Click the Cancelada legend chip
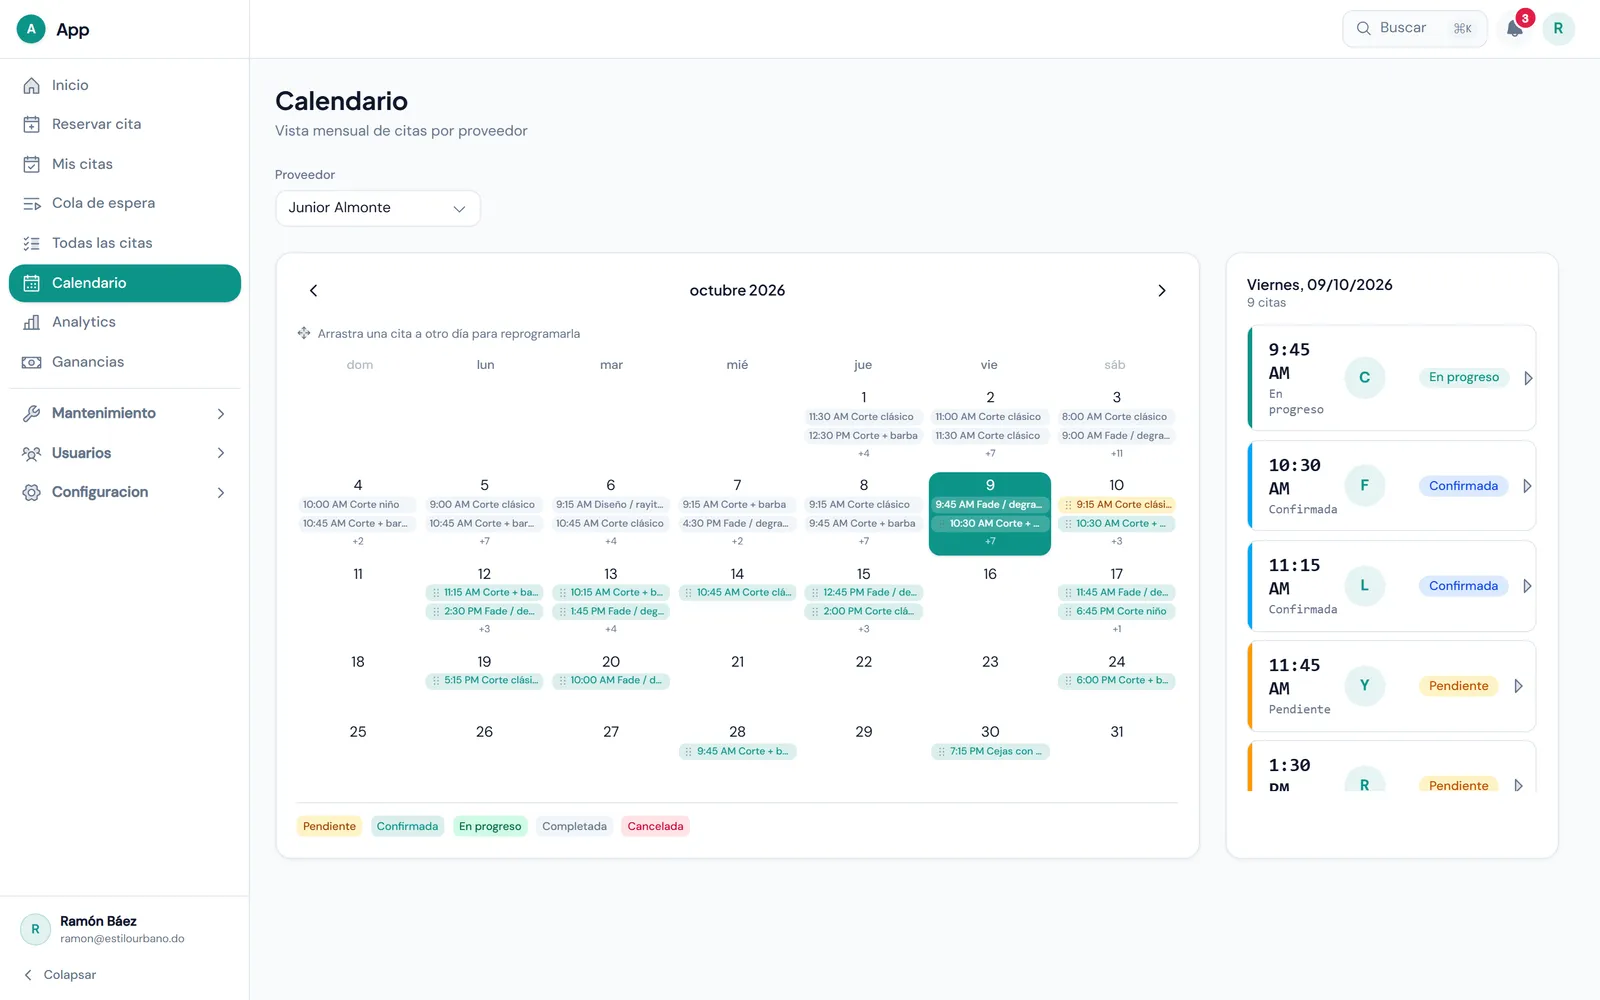 pos(655,826)
